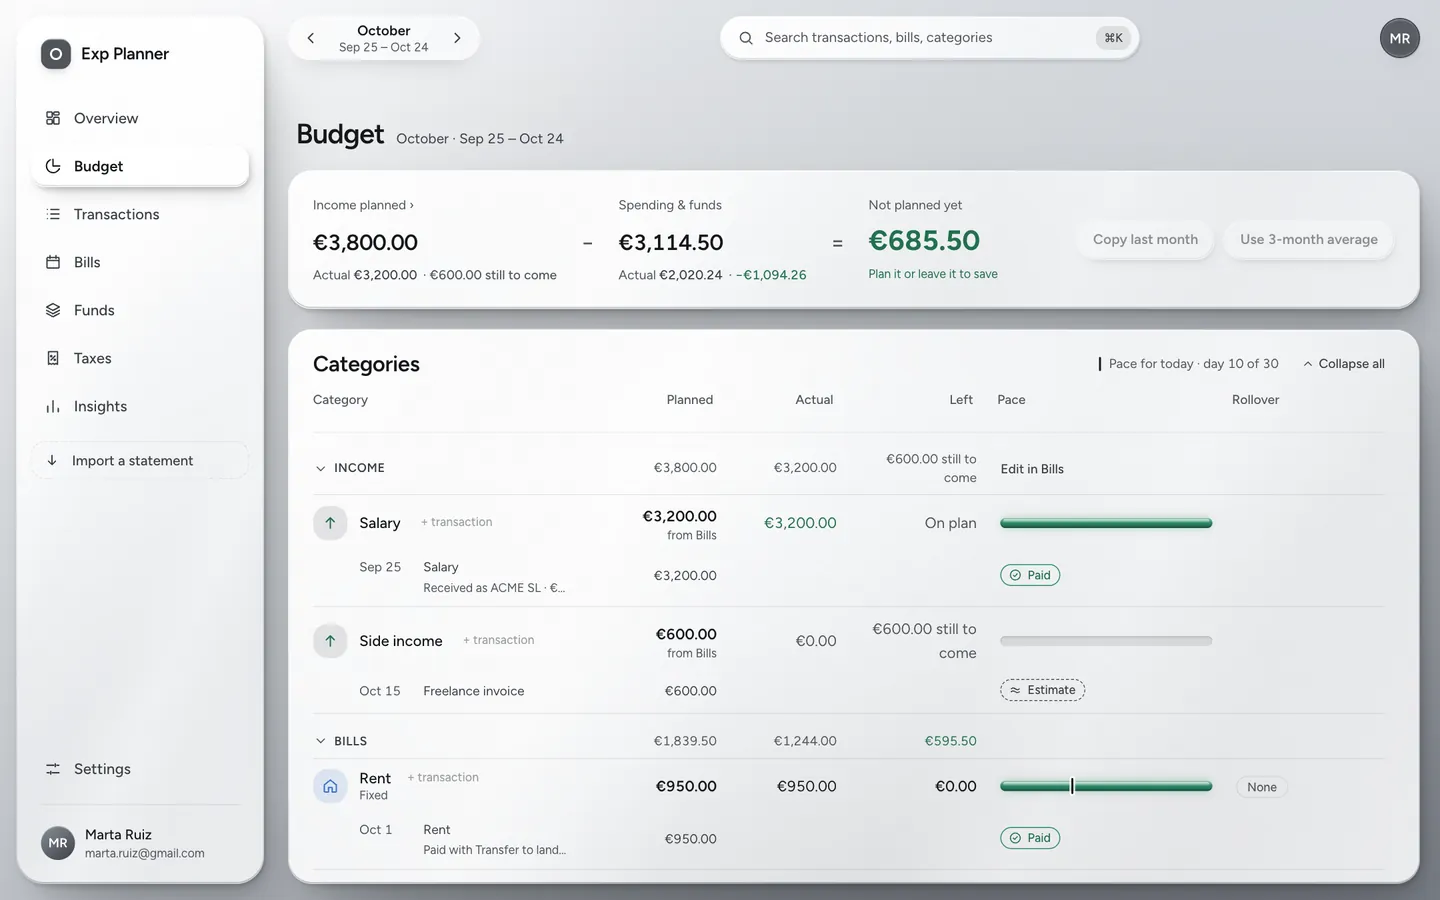
Task: Click the Salary category up-arrow icon
Action: pos(330,523)
